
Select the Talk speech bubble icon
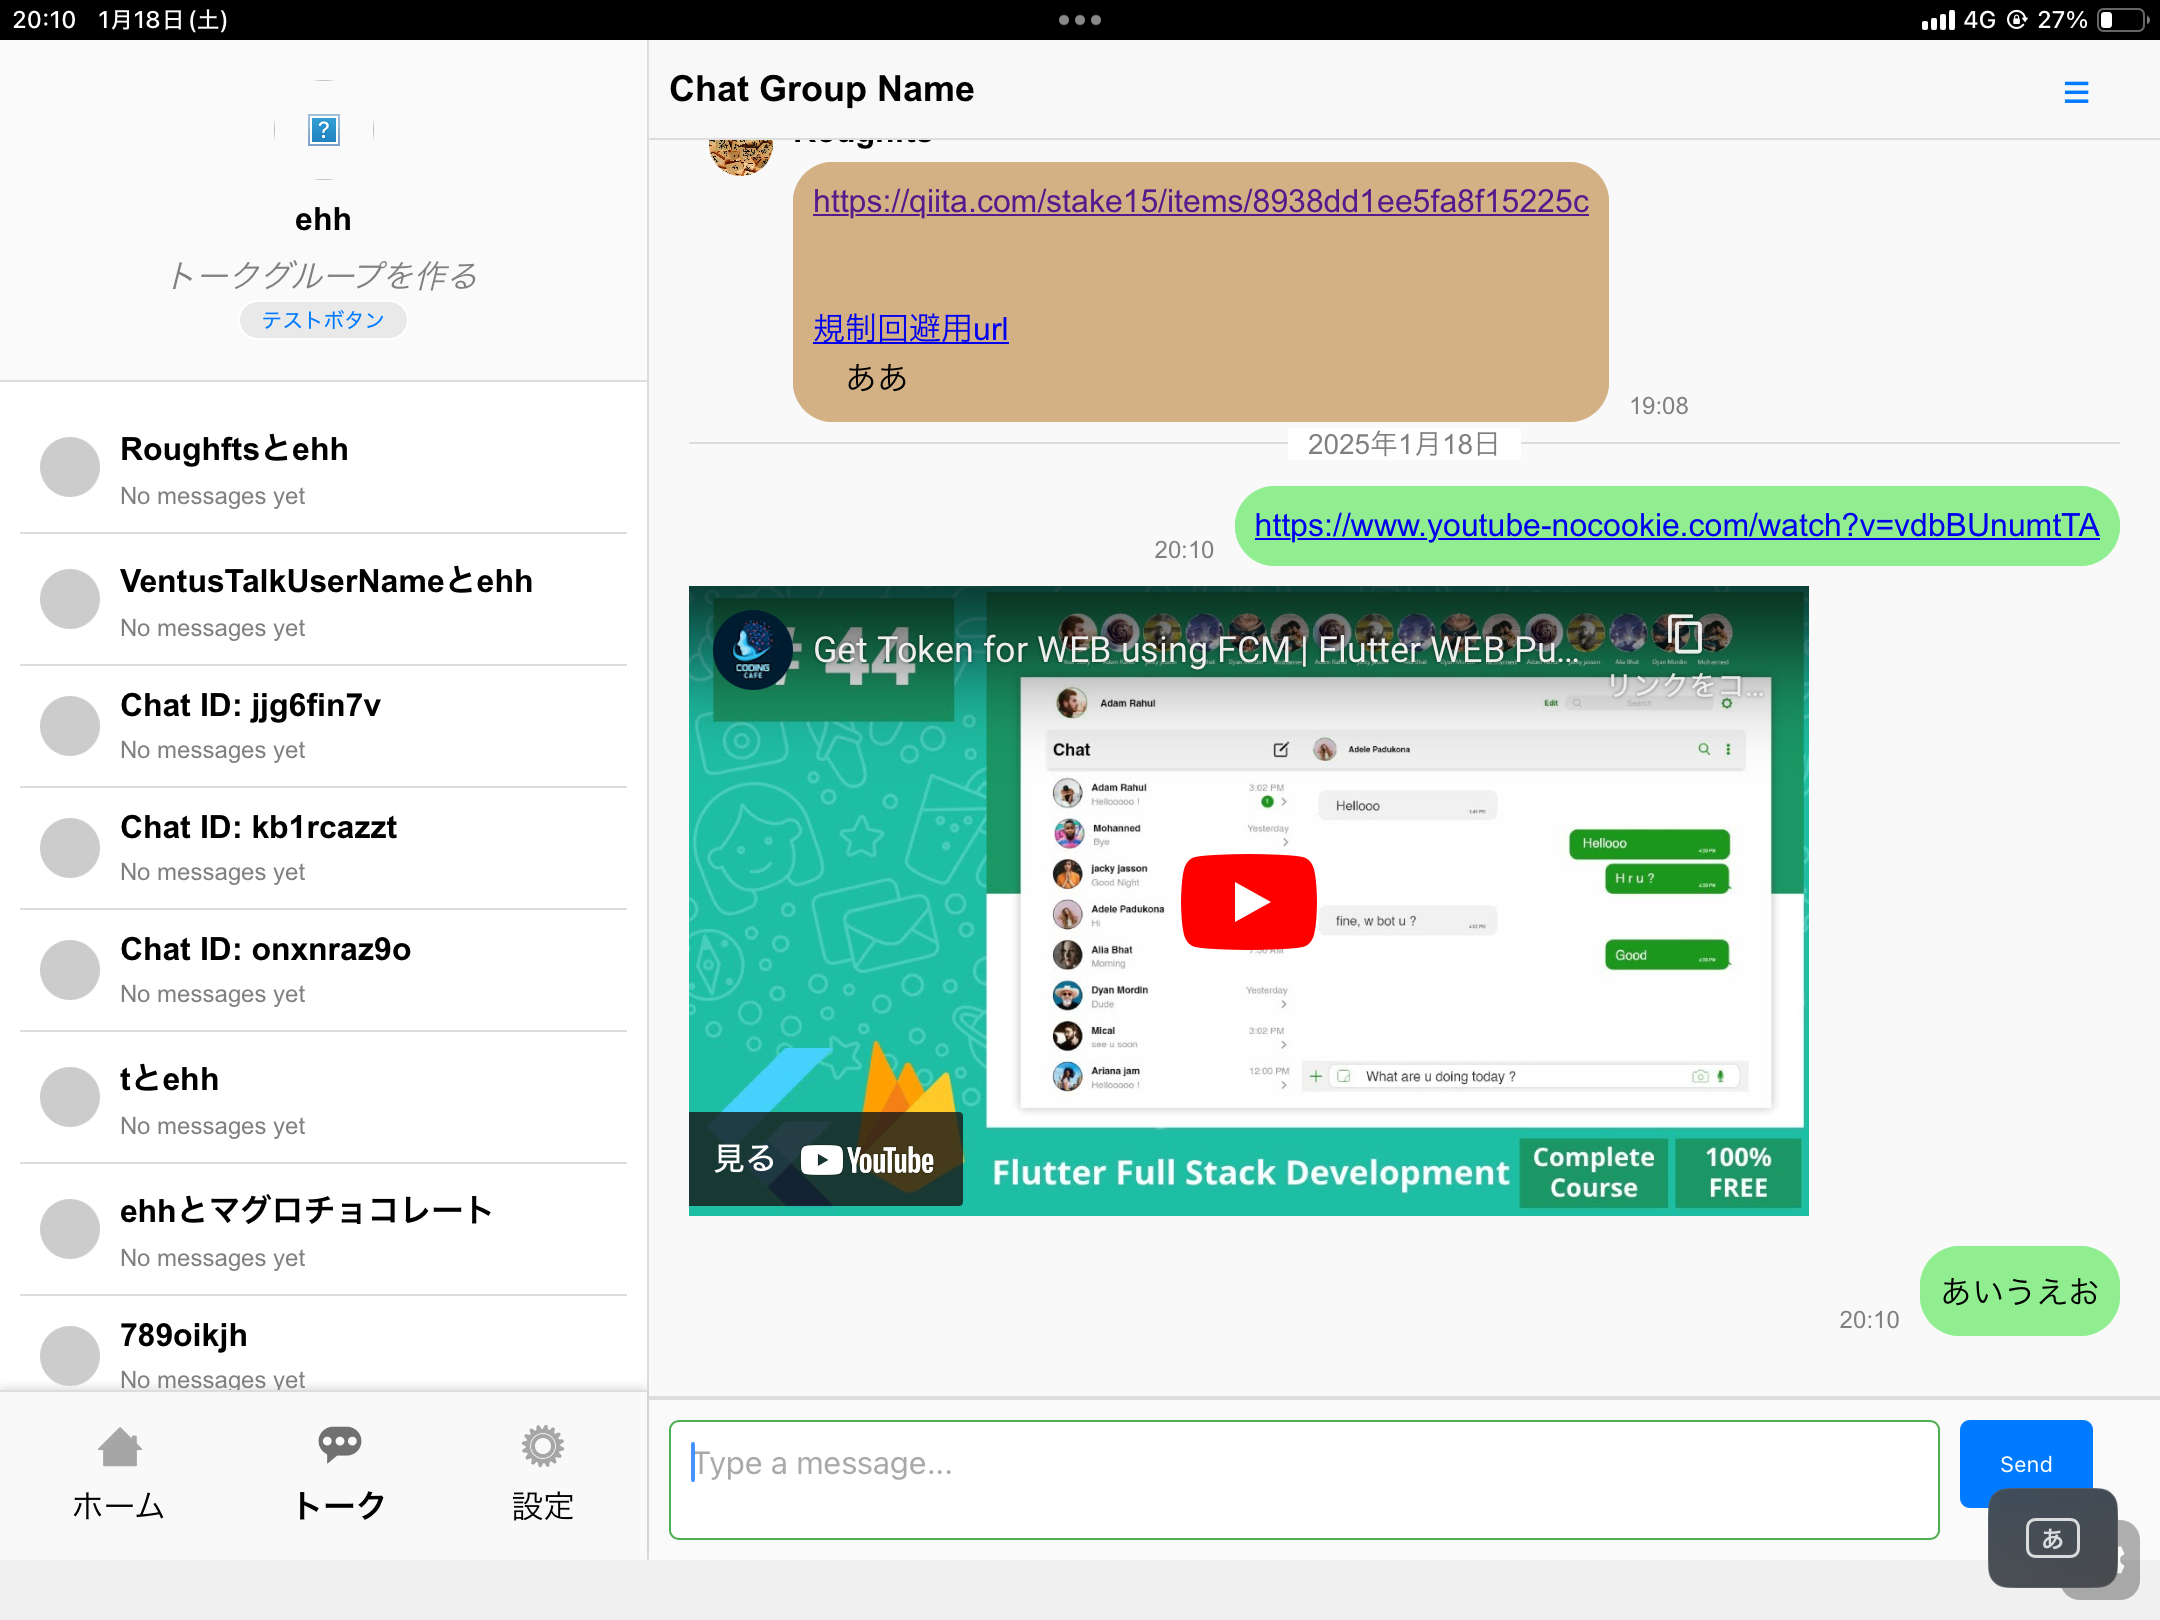339,1444
